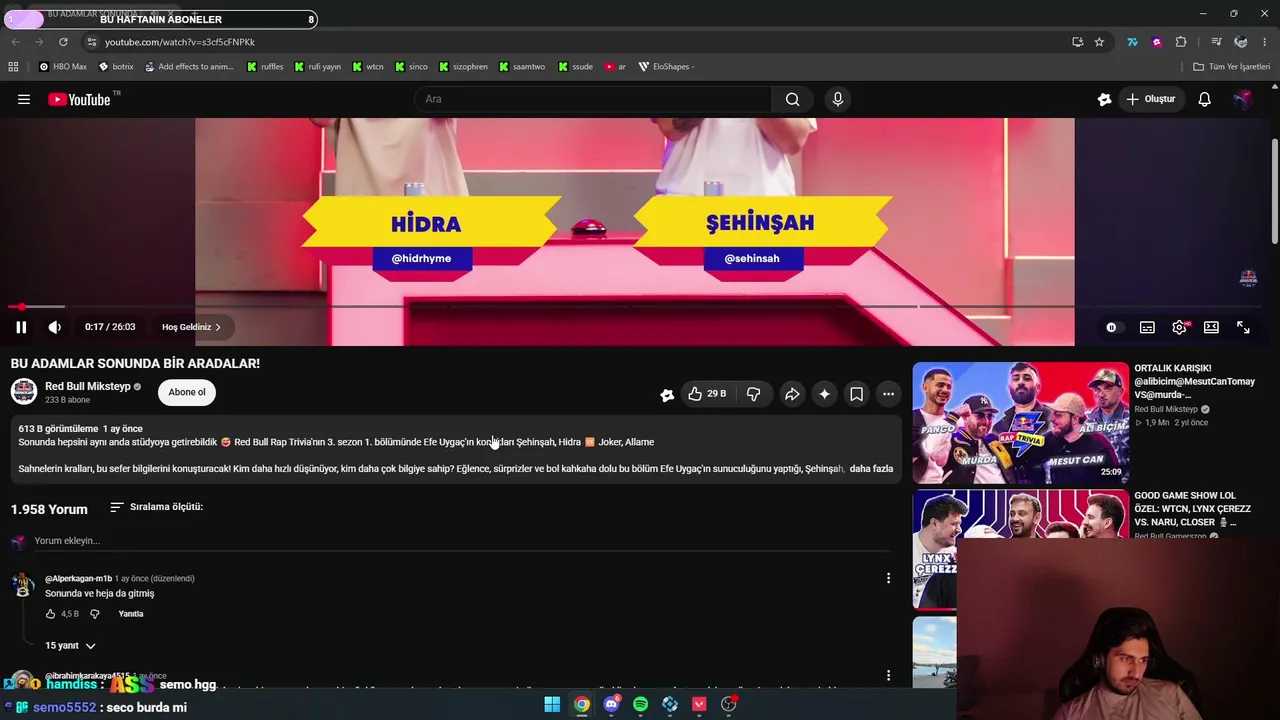This screenshot has height=720, width=1280.
Task: Like Alperkagan-m1b's comment
Action: [50, 614]
